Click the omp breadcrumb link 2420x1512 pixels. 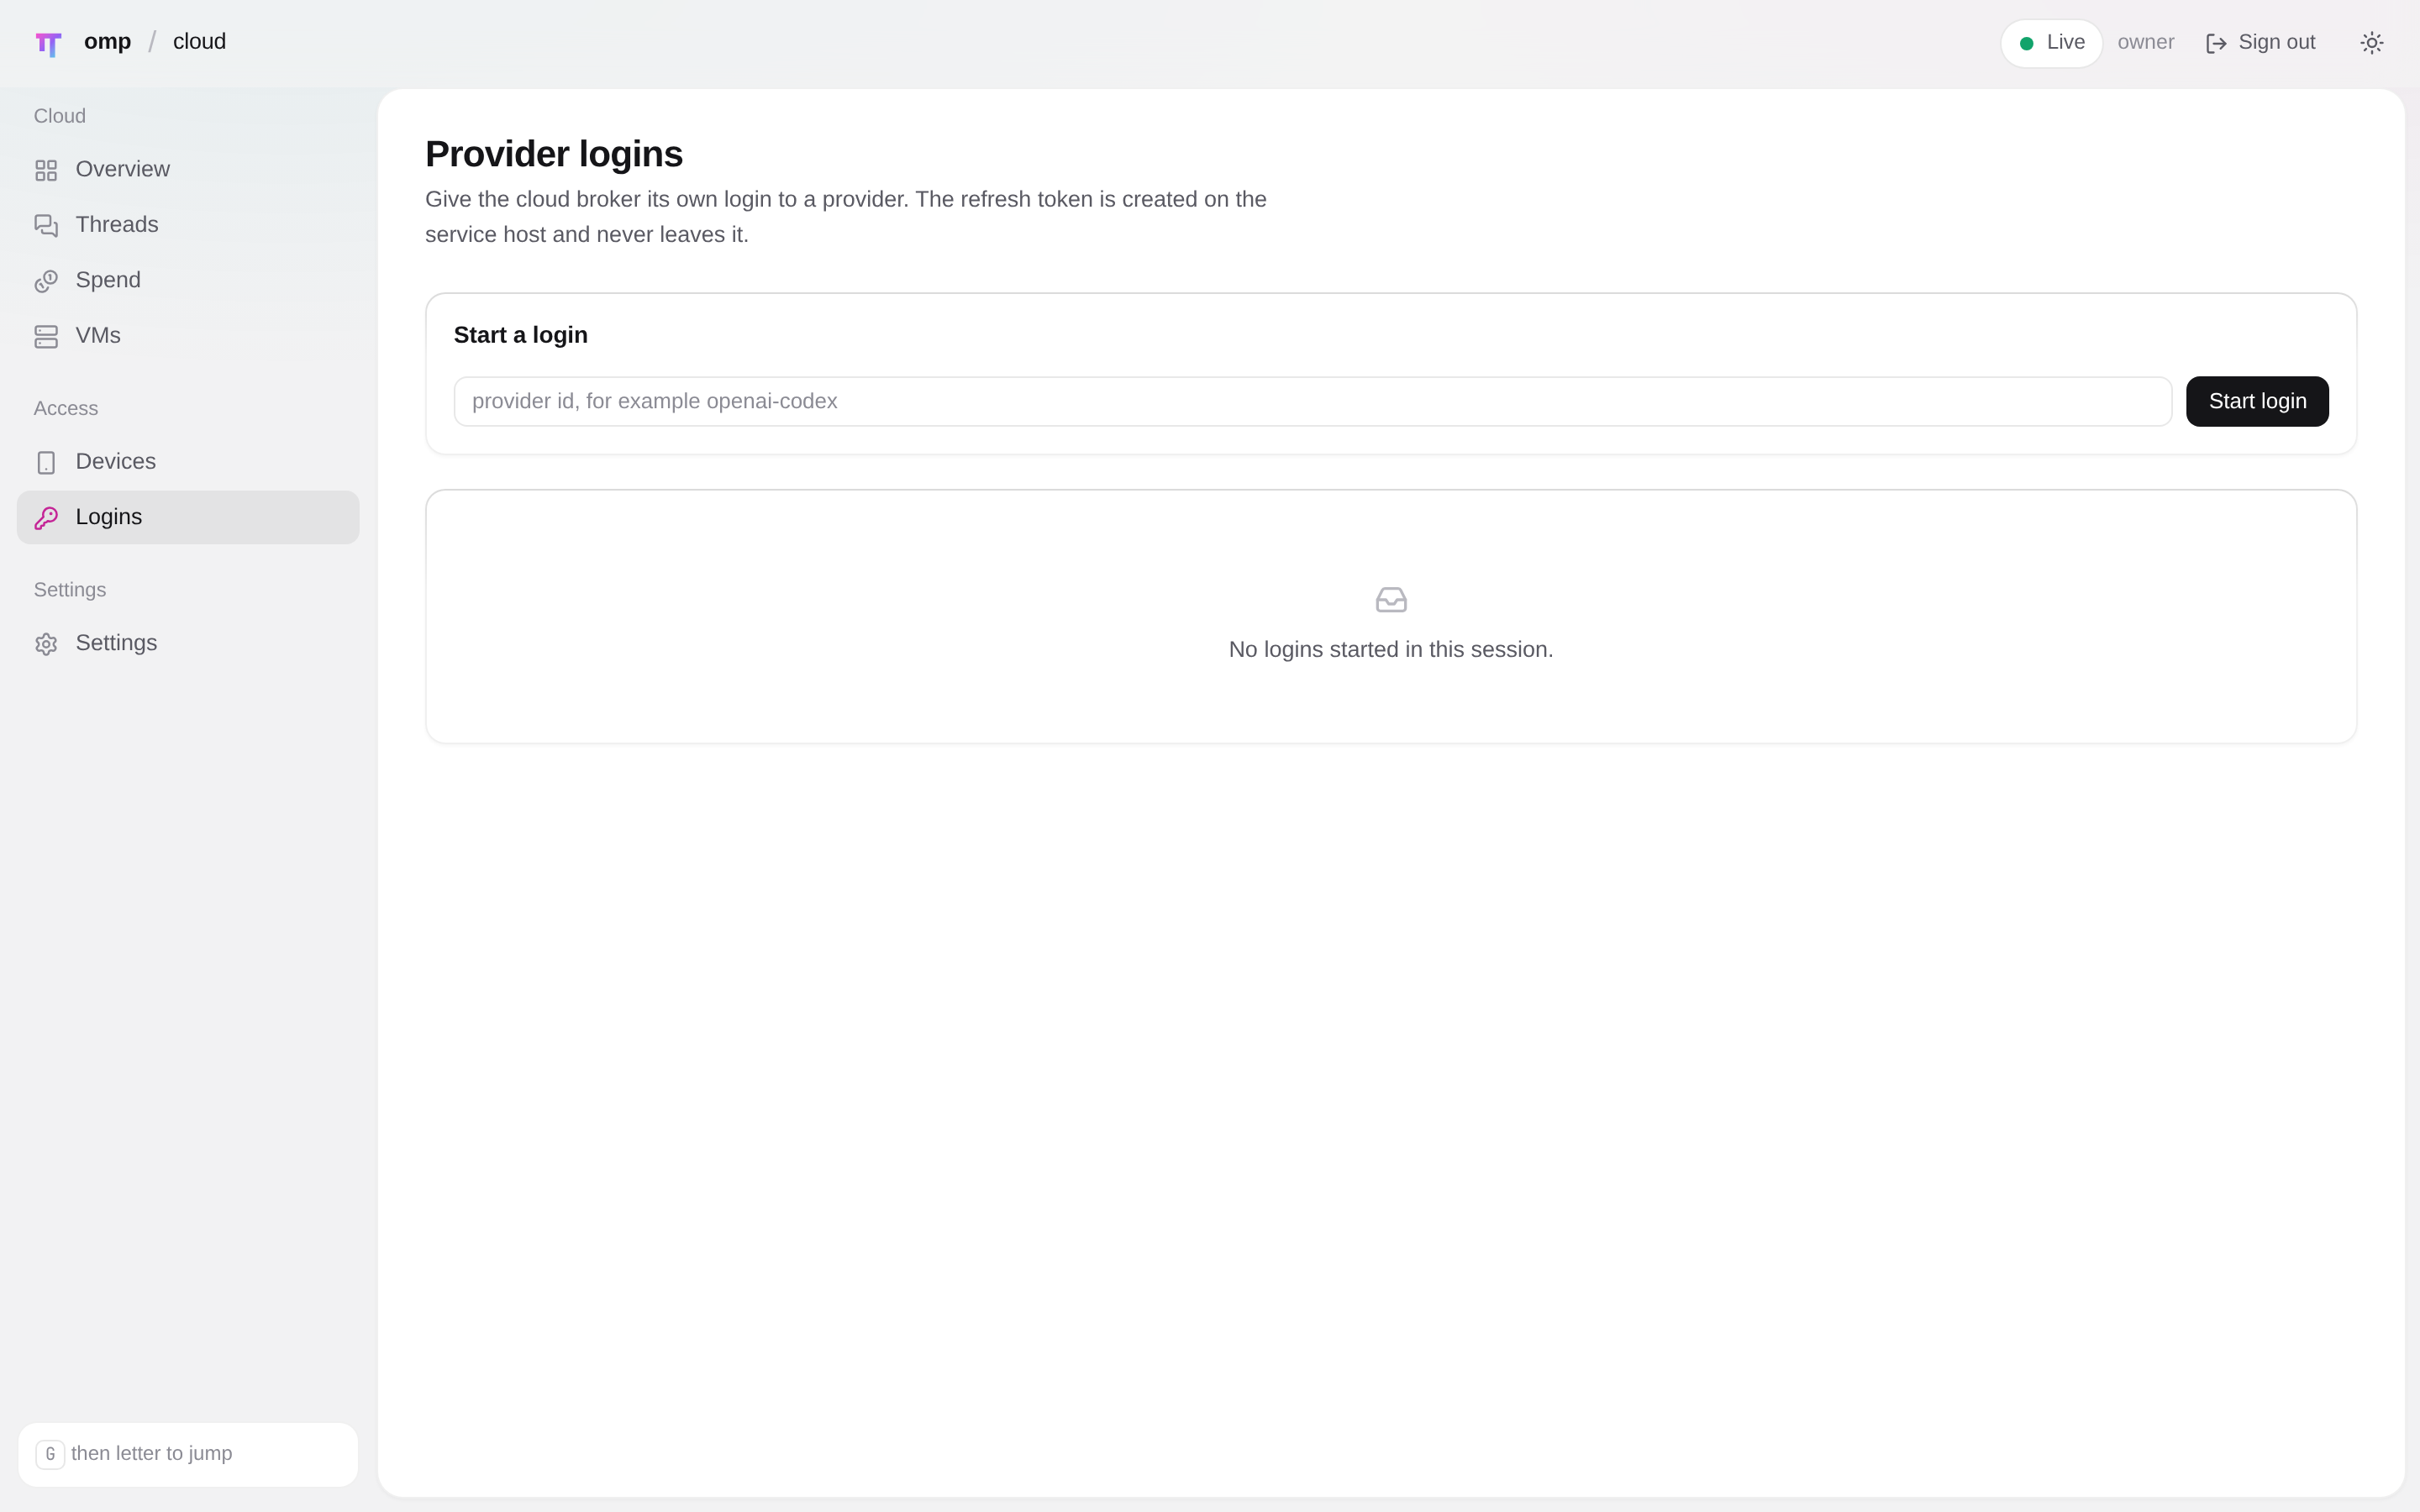[107, 42]
